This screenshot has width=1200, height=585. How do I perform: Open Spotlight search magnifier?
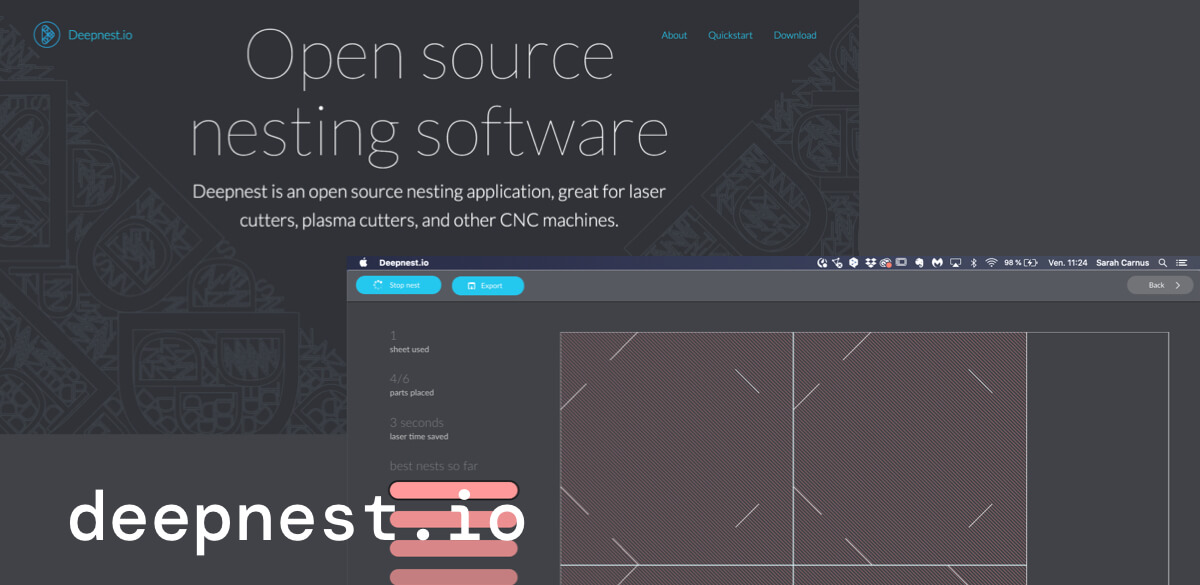pyautogui.click(x=1163, y=263)
